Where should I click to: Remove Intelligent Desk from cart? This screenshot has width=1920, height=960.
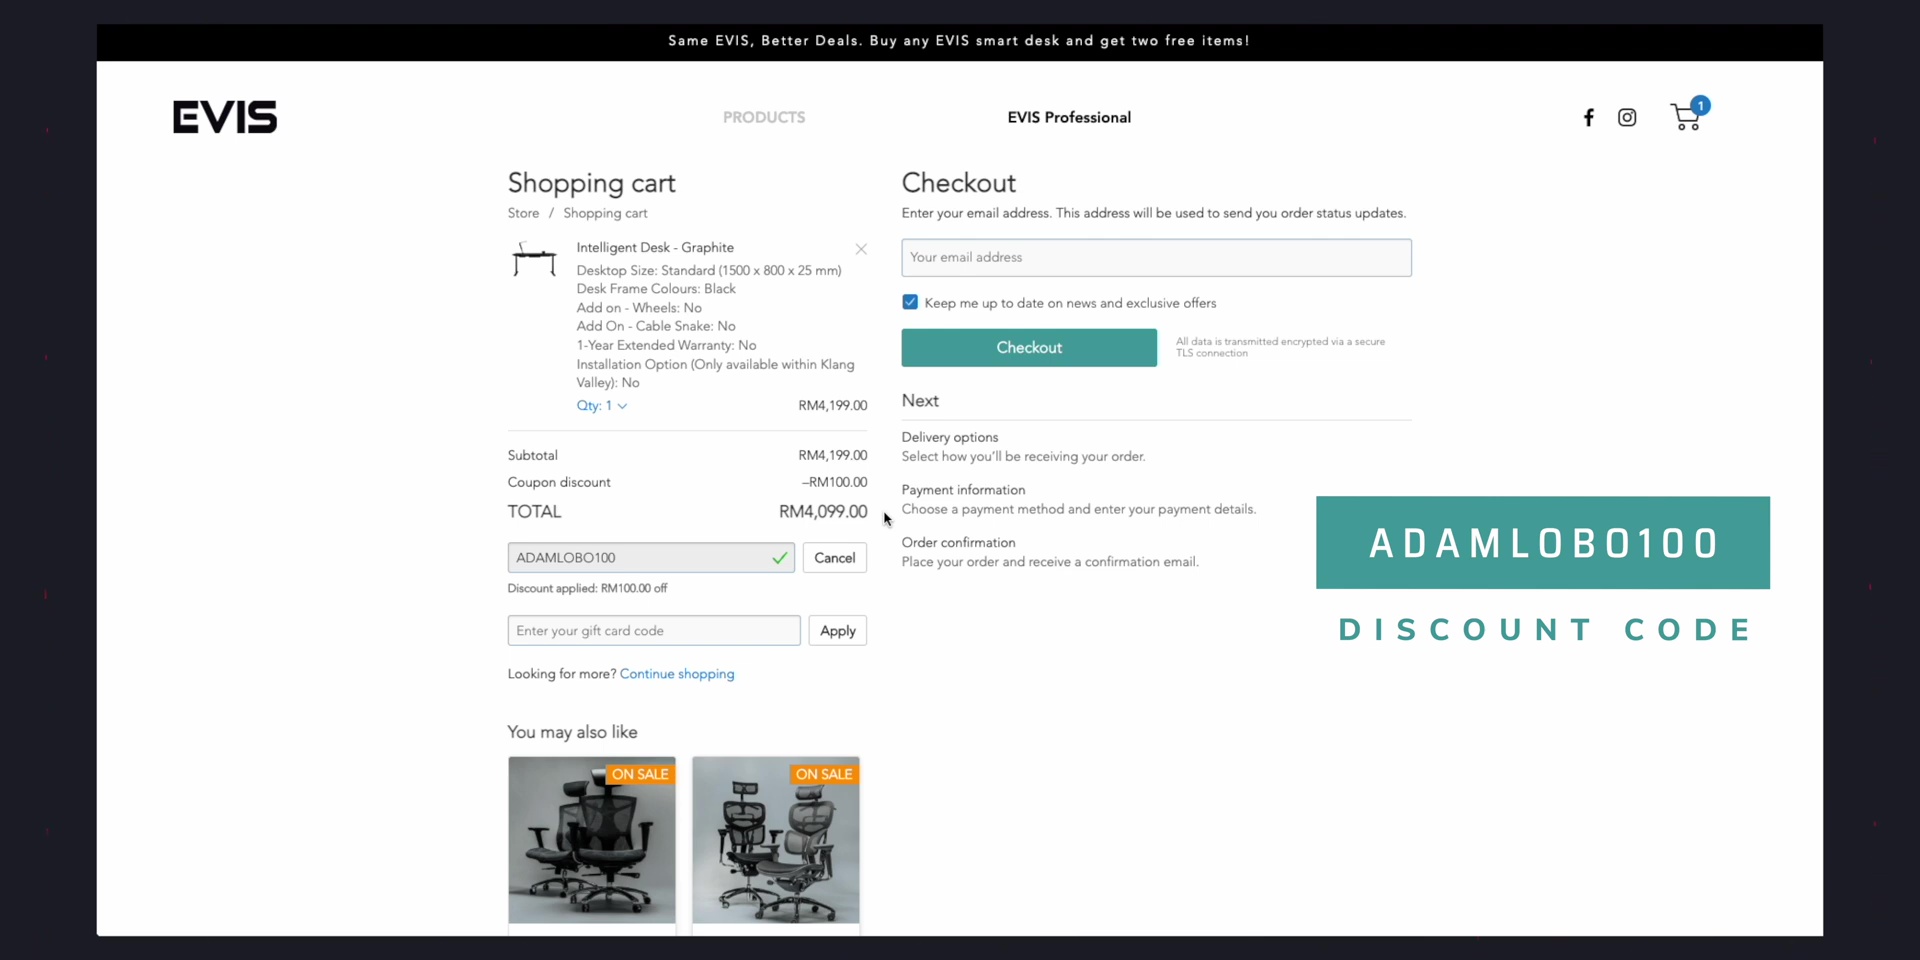pos(861,249)
